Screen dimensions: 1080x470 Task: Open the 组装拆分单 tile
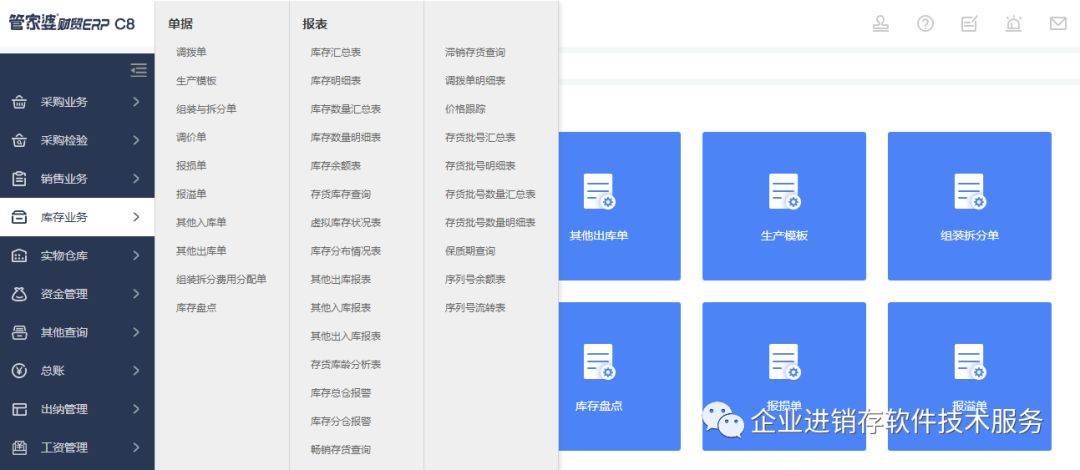969,206
